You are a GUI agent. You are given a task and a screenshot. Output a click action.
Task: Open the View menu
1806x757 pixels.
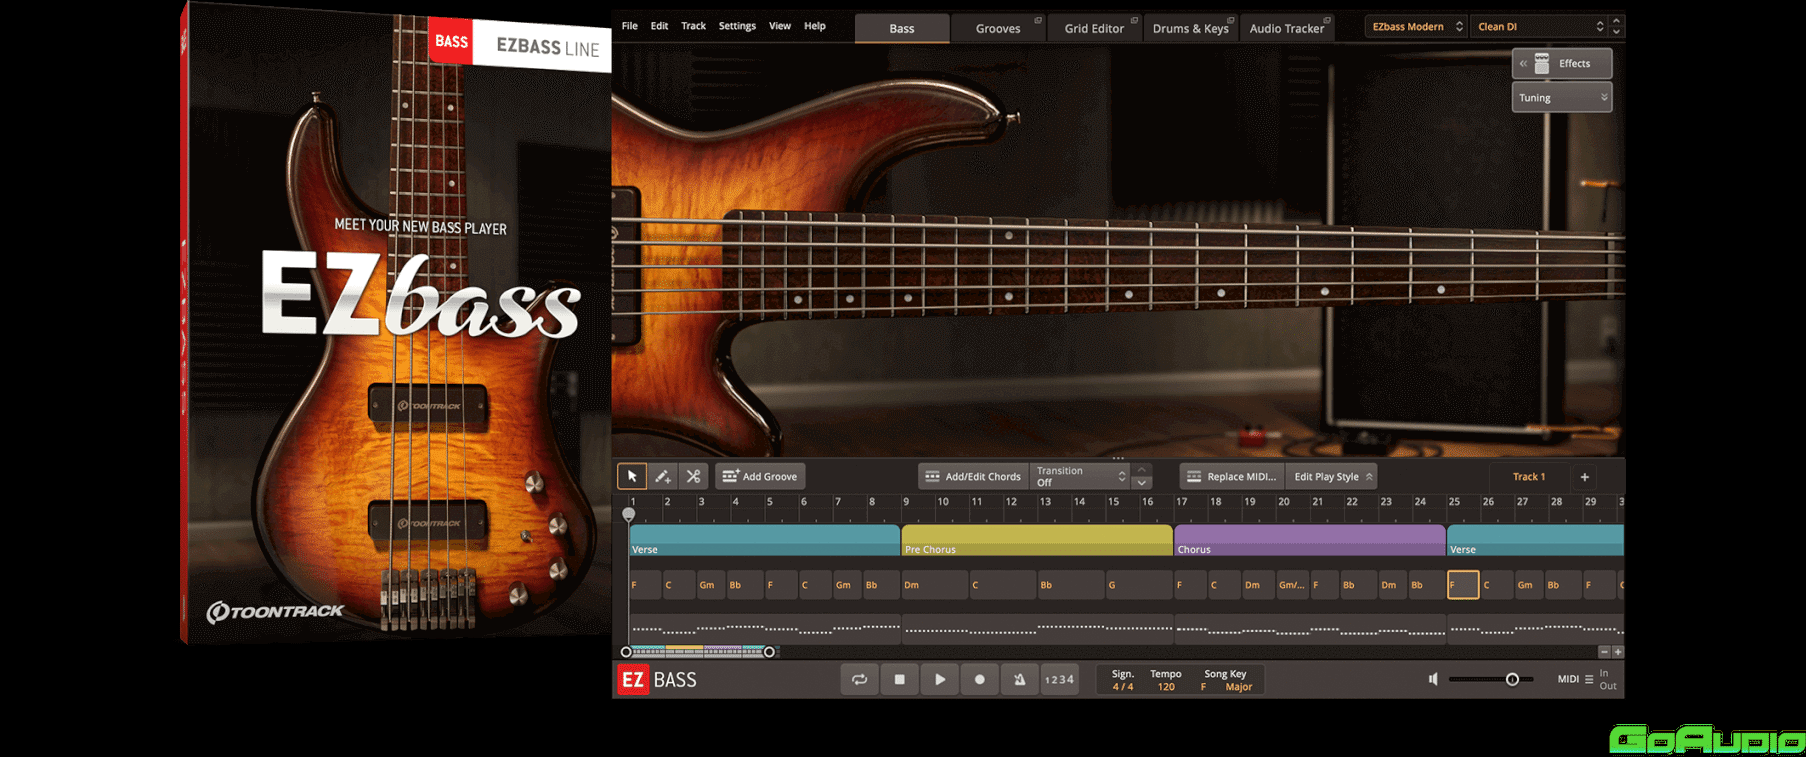[x=780, y=26]
